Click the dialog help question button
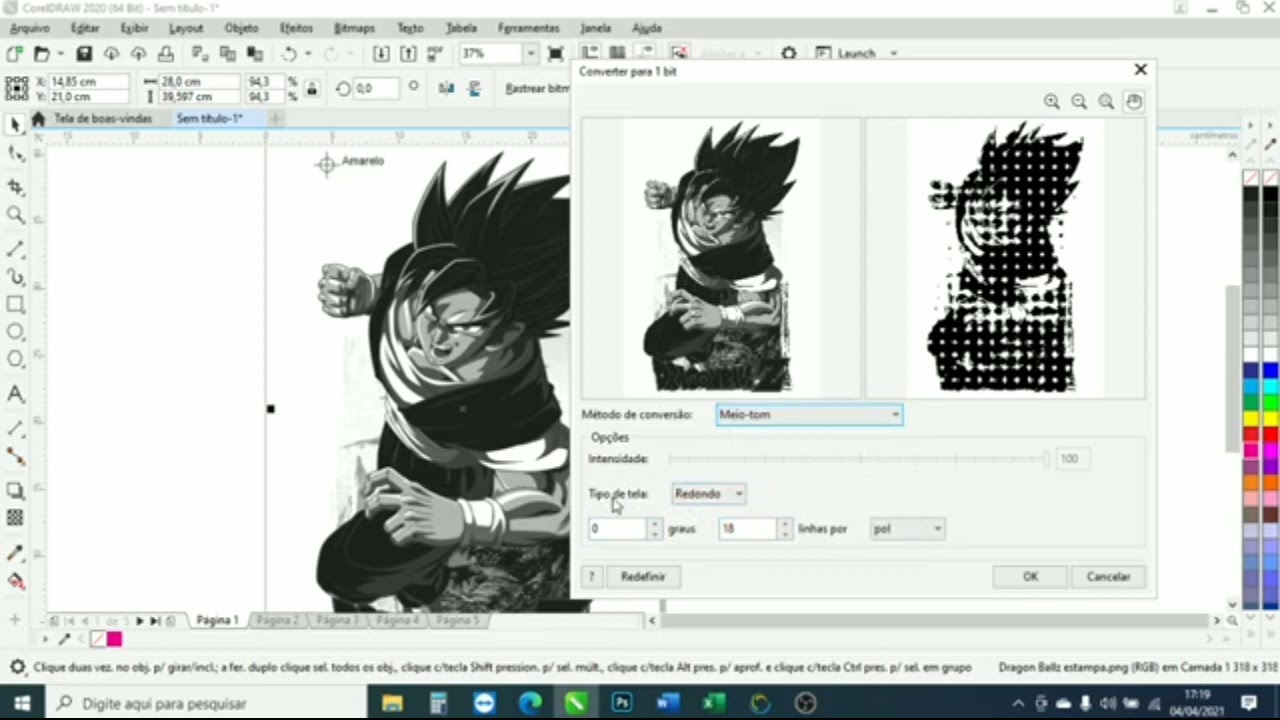 pos(591,576)
